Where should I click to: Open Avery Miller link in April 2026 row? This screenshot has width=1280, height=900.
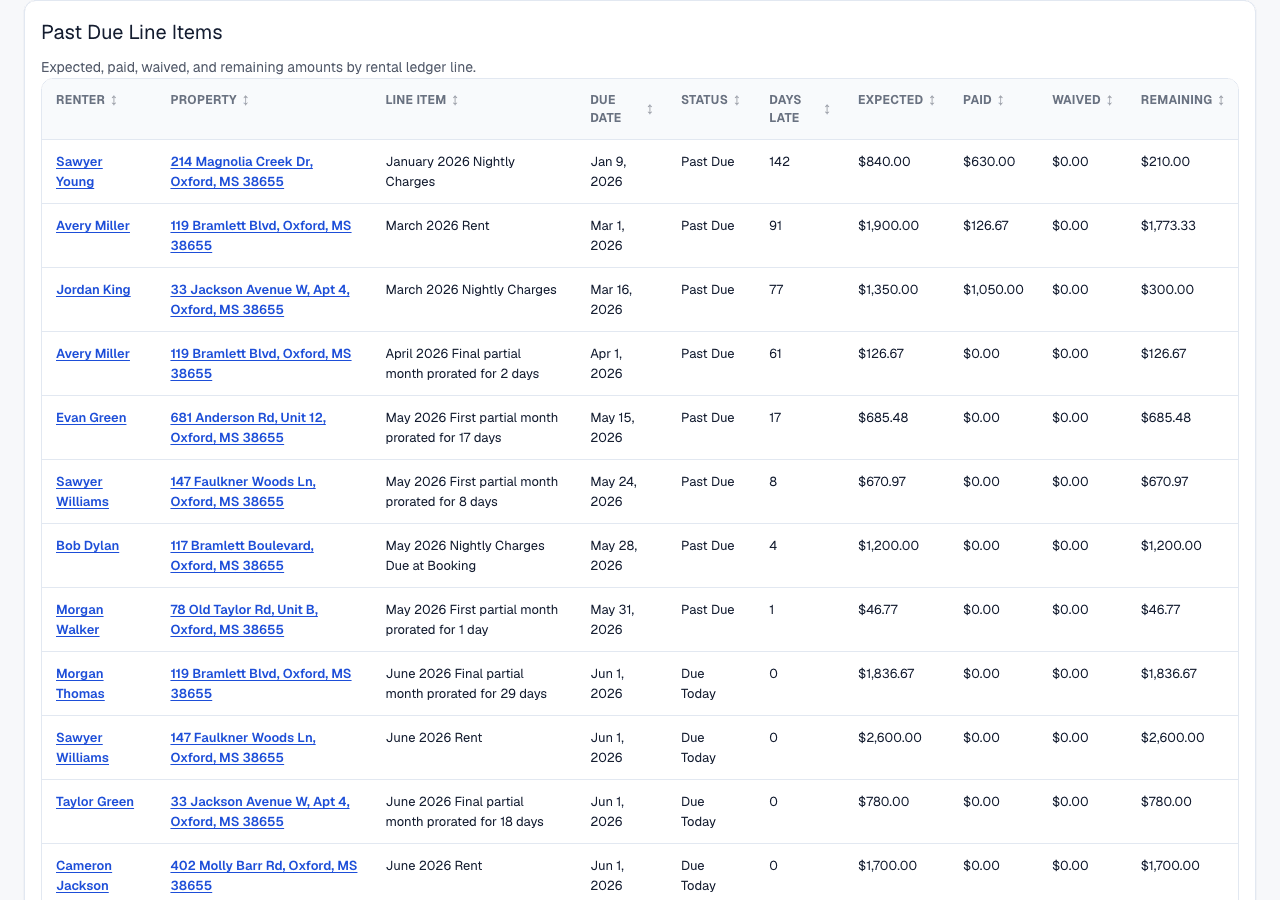93,354
